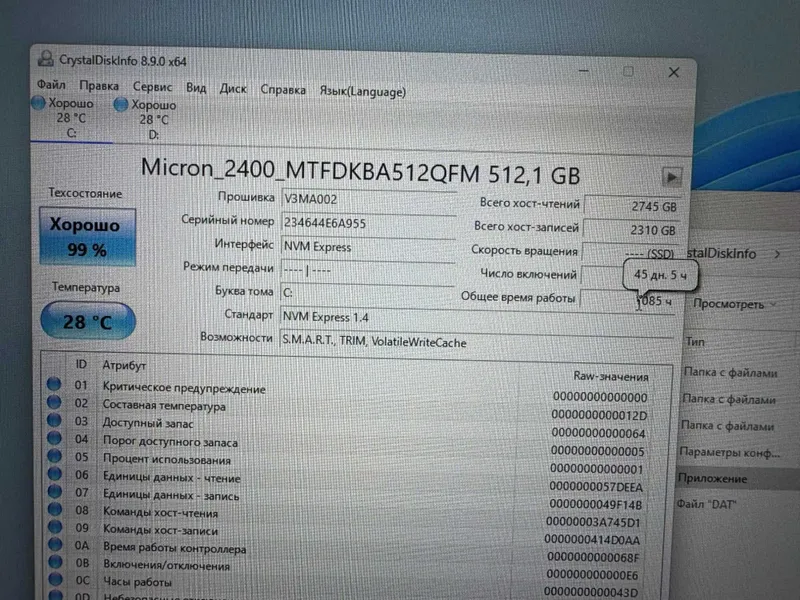The height and width of the screenshot is (600, 800).
Task: Select the Критическое предупреждение attribute text
Action: click(184, 388)
